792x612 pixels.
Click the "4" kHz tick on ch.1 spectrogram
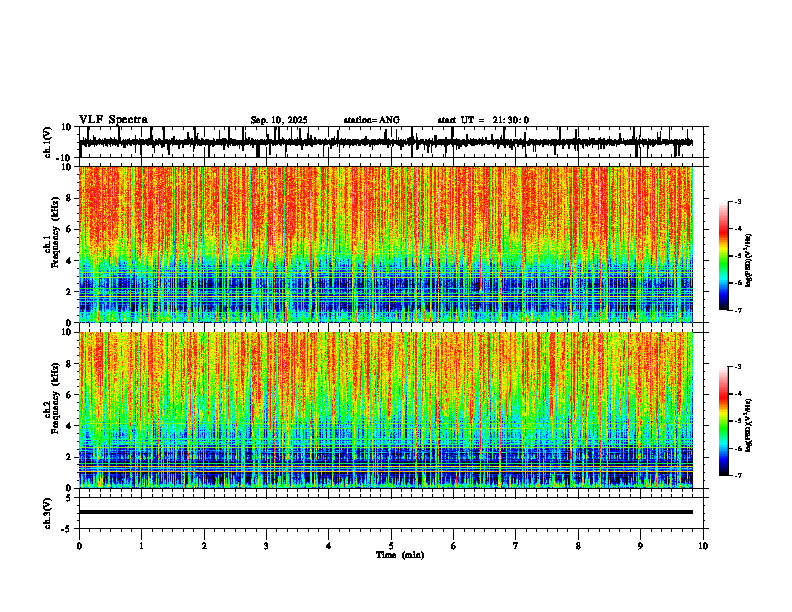pos(70,261)
